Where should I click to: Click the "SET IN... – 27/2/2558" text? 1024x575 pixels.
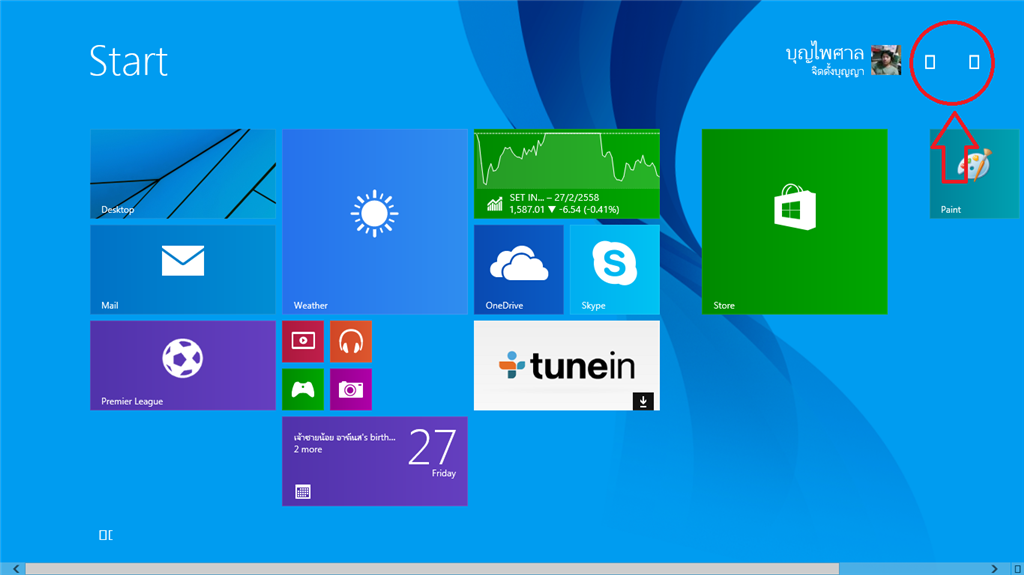tap(554, 197)
